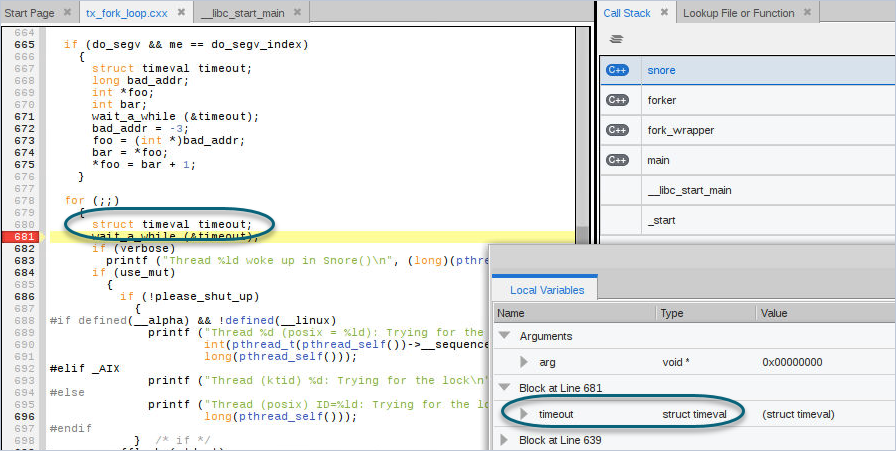Switch to the __libc_start_main tab
Viewport: 896px width, 451px height.
click(241, 13)
